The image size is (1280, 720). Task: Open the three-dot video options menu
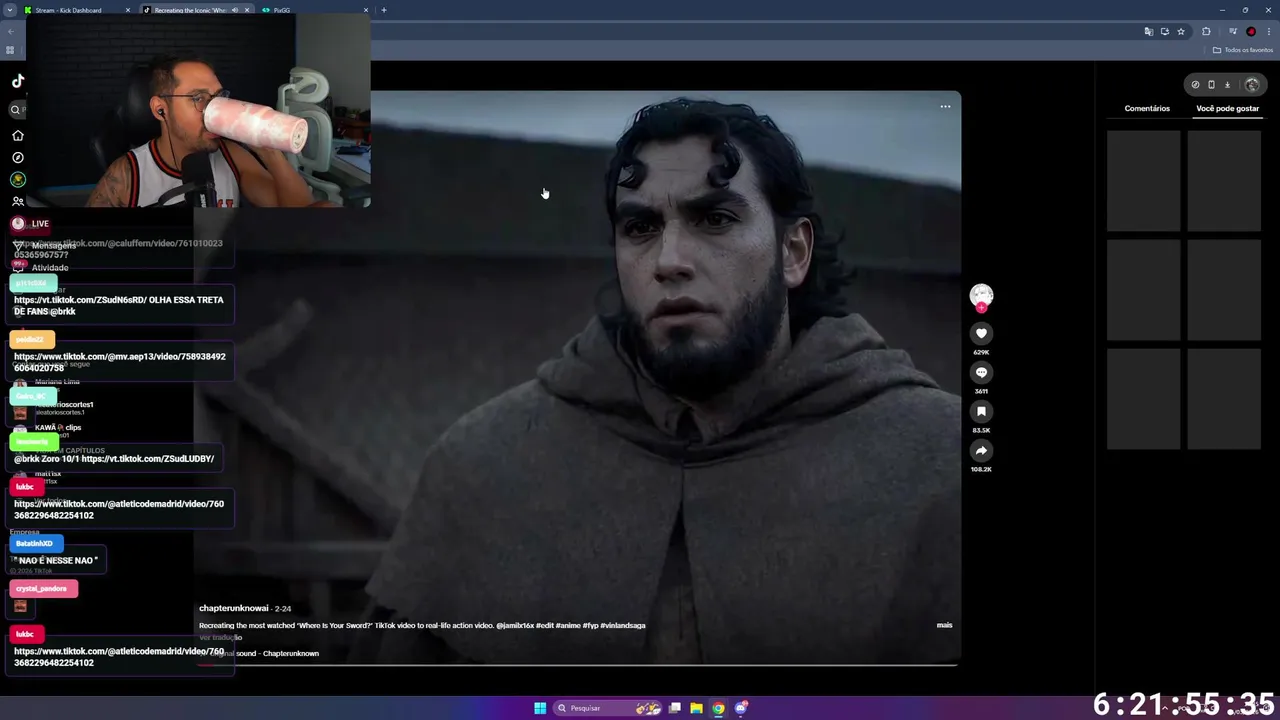click(x=945, y=106)
